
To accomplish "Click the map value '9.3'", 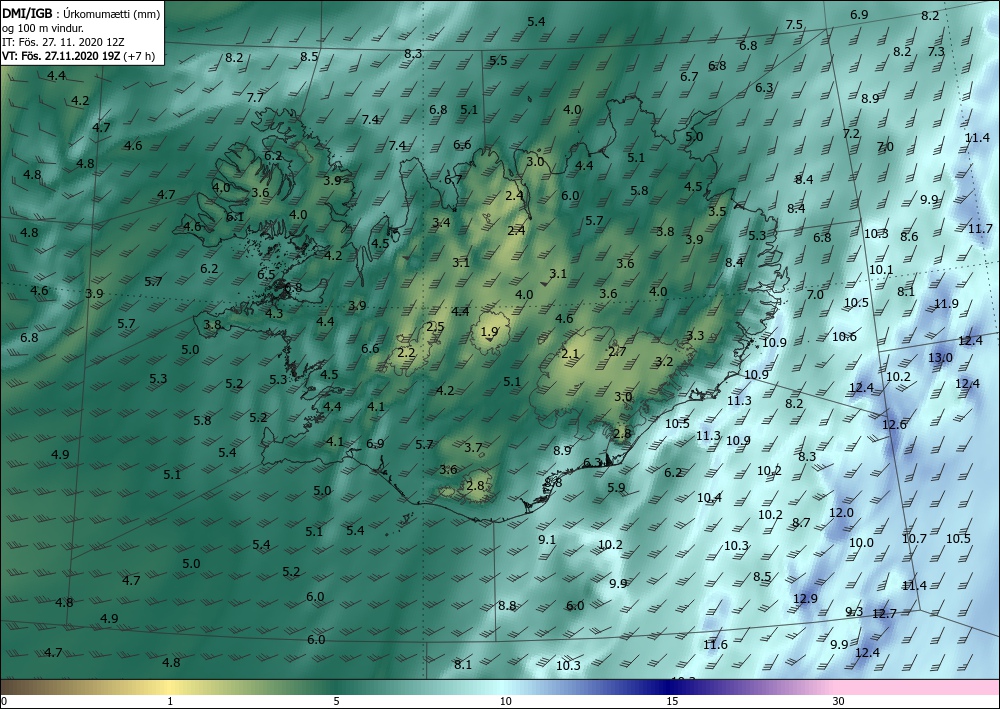I will point(854,611).
